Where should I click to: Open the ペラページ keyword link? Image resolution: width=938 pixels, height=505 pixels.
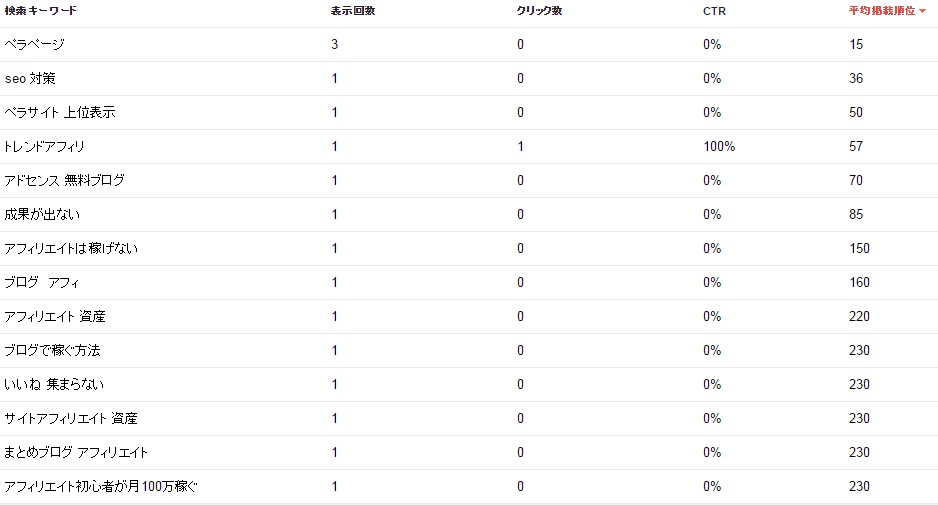34,45
